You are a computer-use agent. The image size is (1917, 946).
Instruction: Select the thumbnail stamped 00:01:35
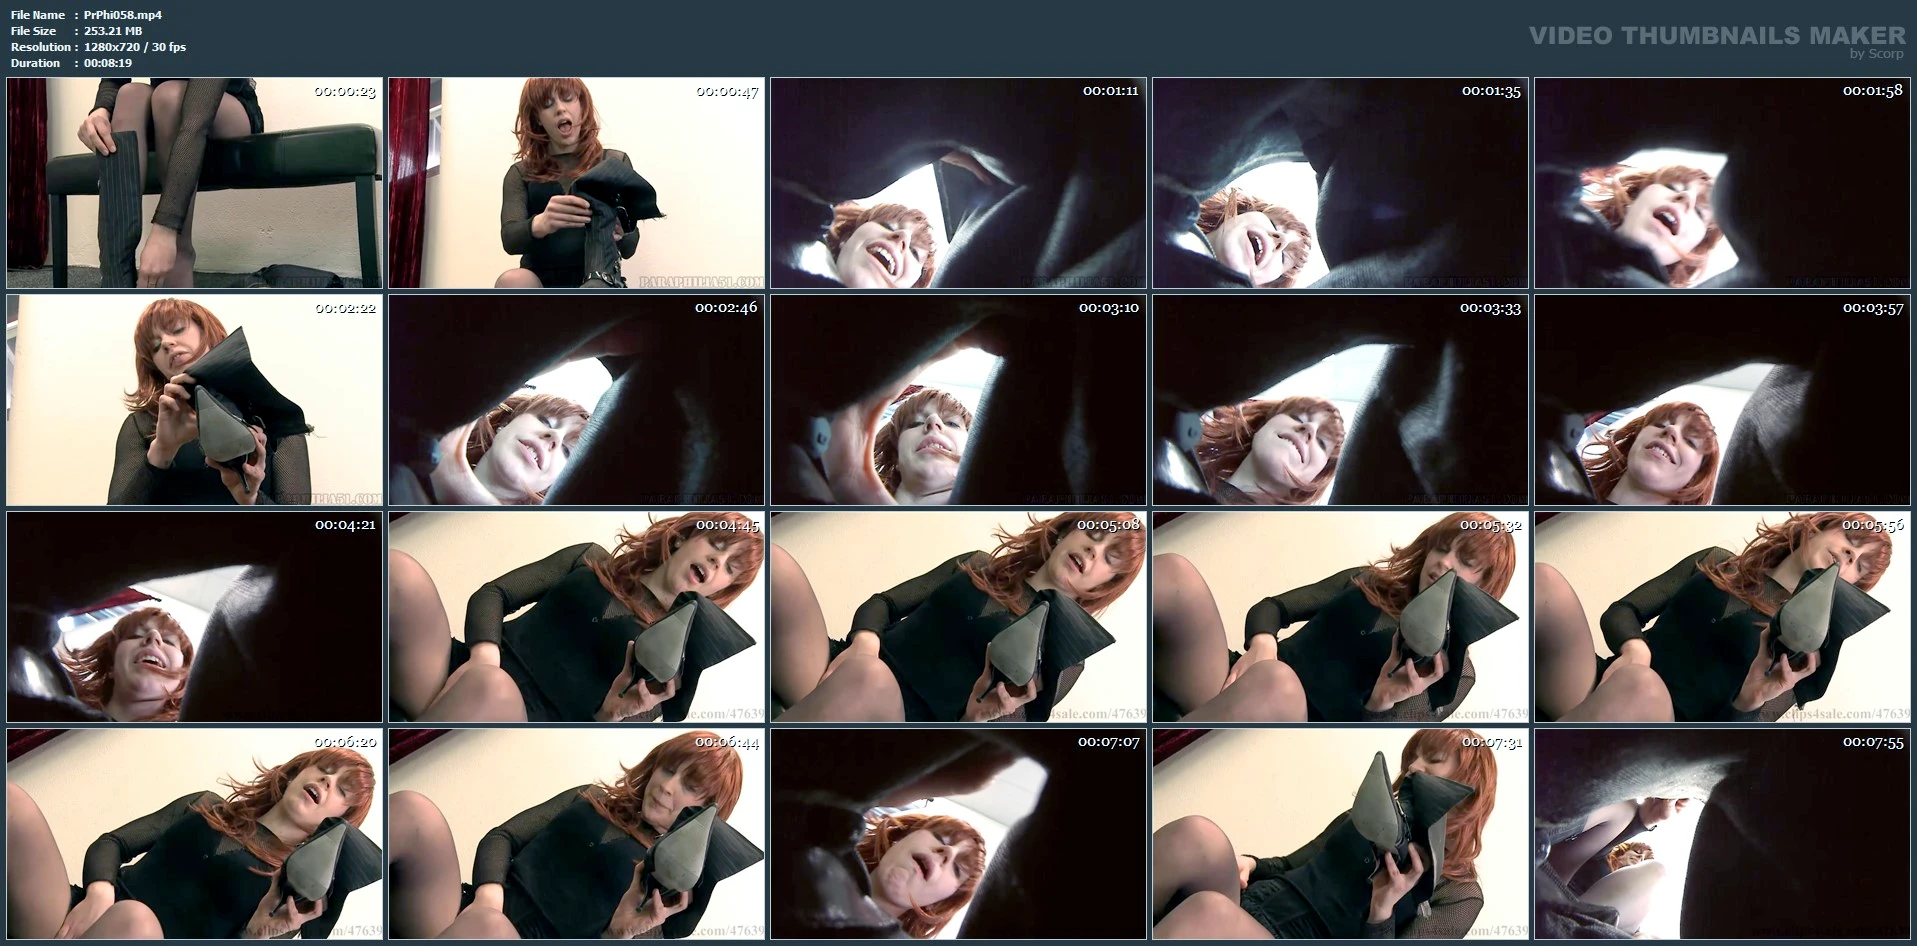click(1341, 183)
